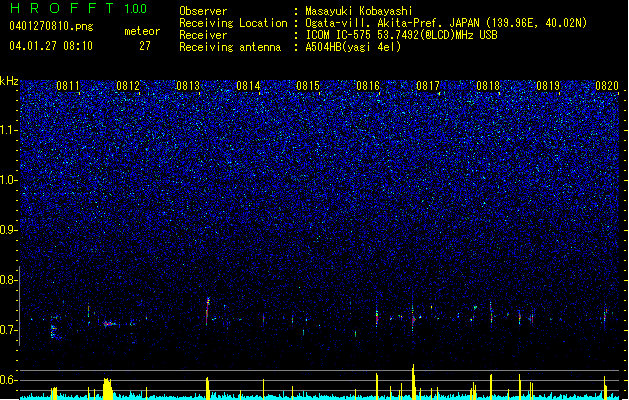Click the 0.7 kHz axis label
Image resolution: width=629 pixels, height=400 pixels.
coord(9,330)
